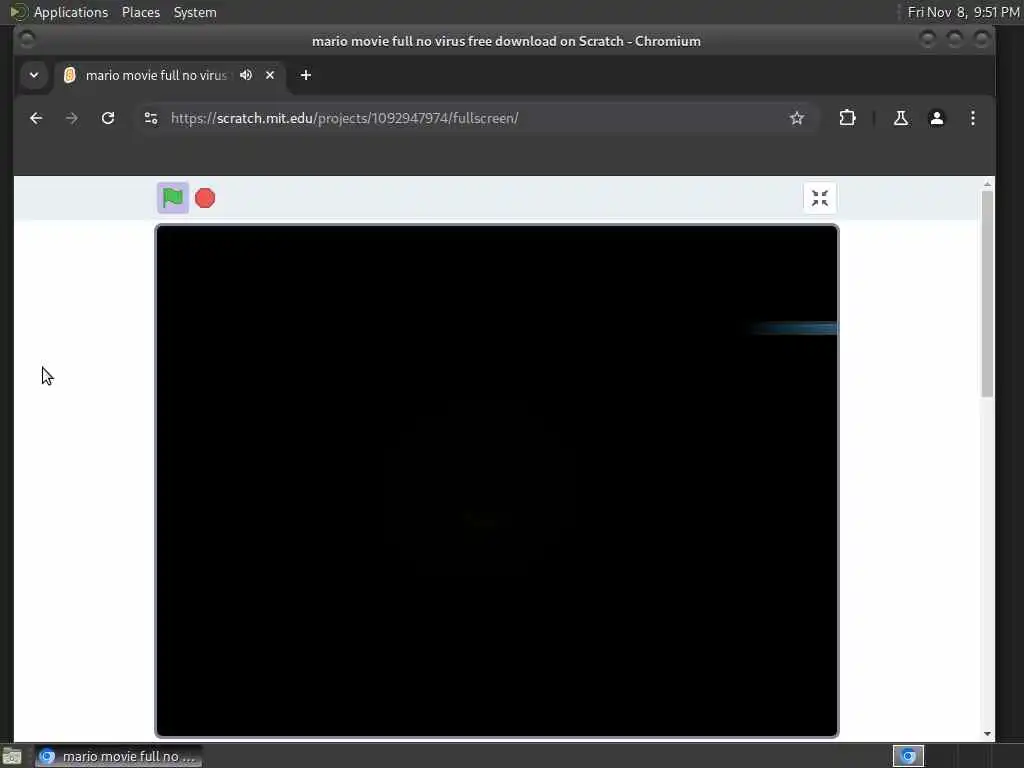Viewport: 1024px width, 768px height.
Task: Expand the tab search dropdown arrow
Action: pos(34,75)
